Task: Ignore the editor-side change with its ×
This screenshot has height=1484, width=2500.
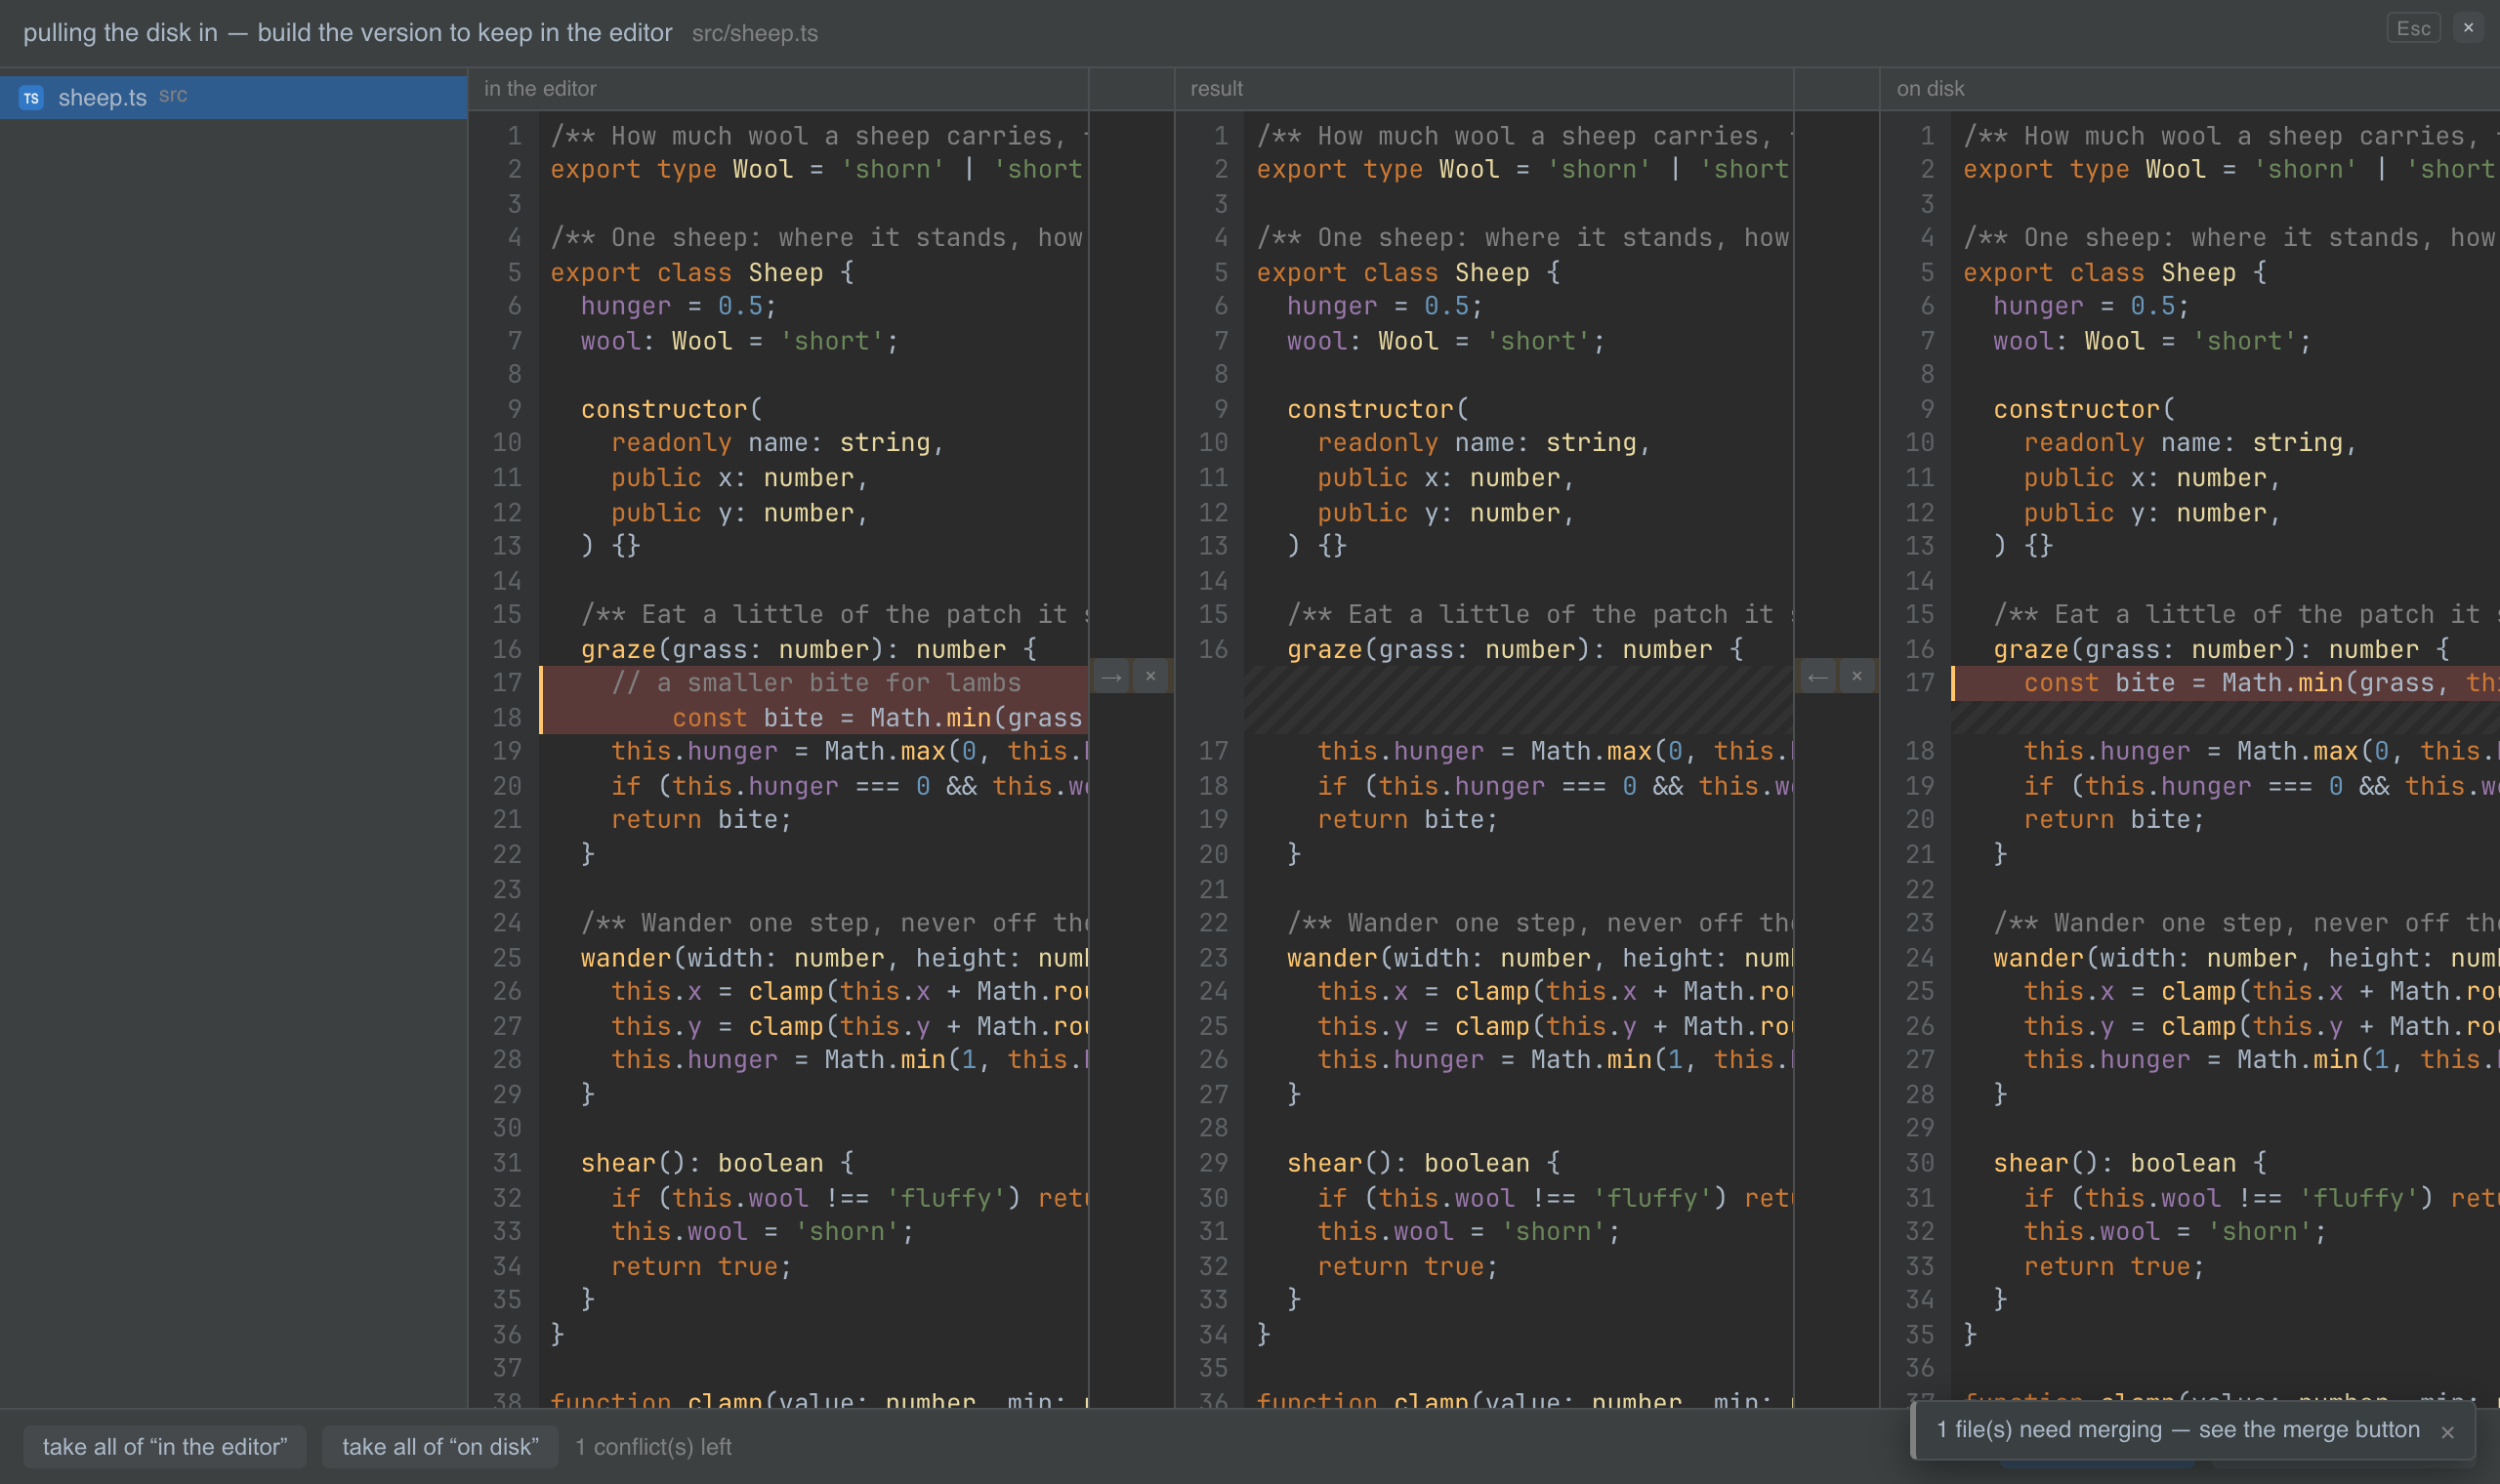Action: tap(1151, 677)
